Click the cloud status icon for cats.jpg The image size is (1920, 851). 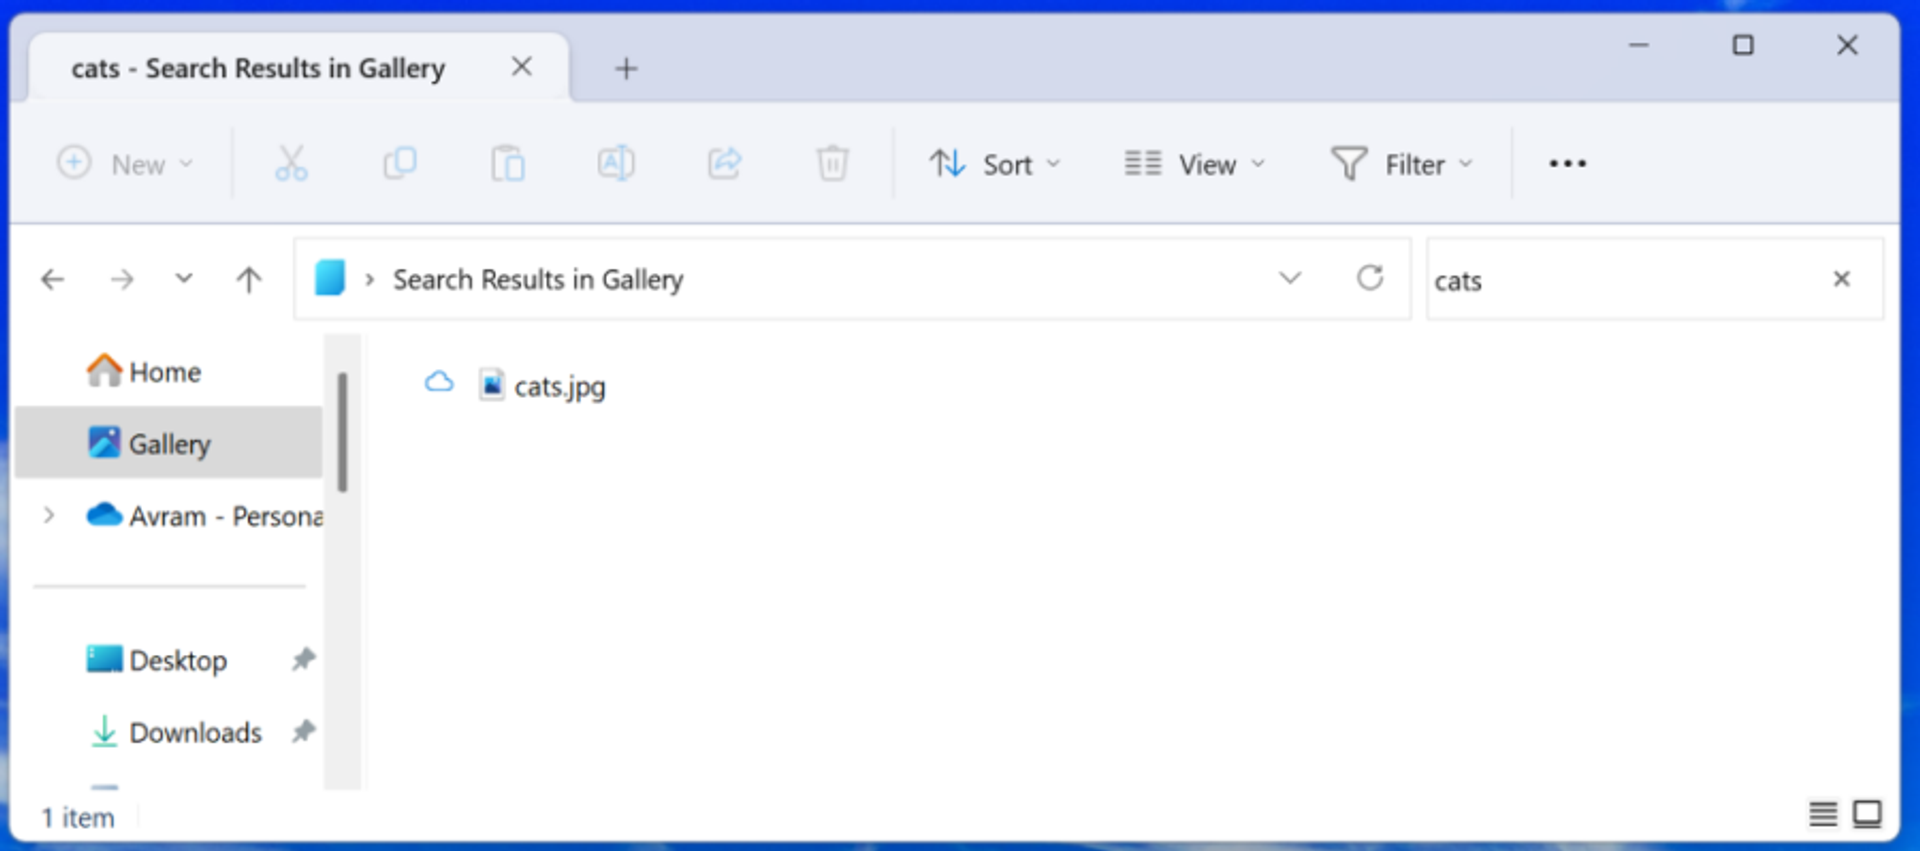click(x=439, y=382)
